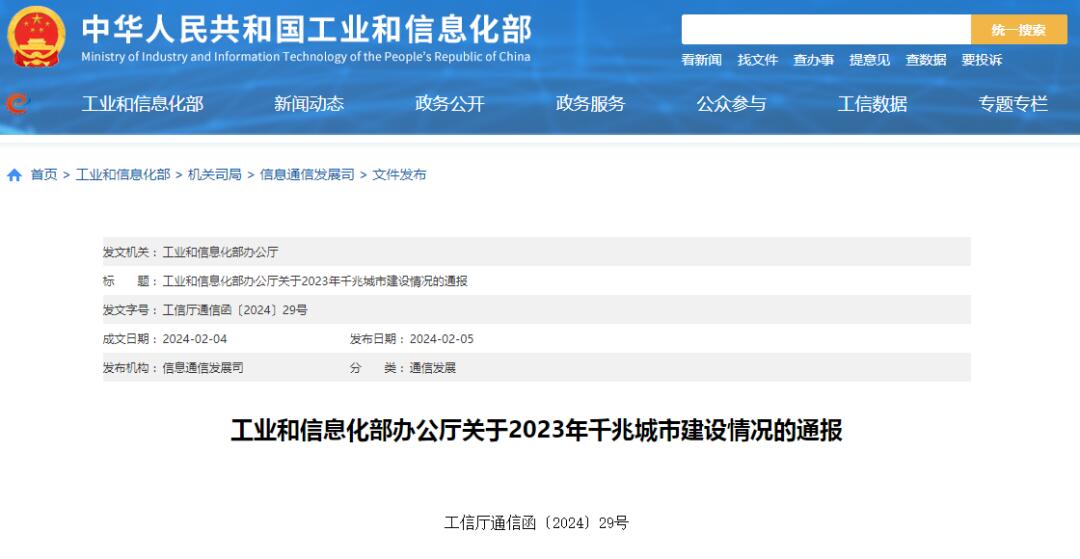Open the 工业和信息化部 navigation menu
Viewport: 1080px width, 559px height.
143,104
